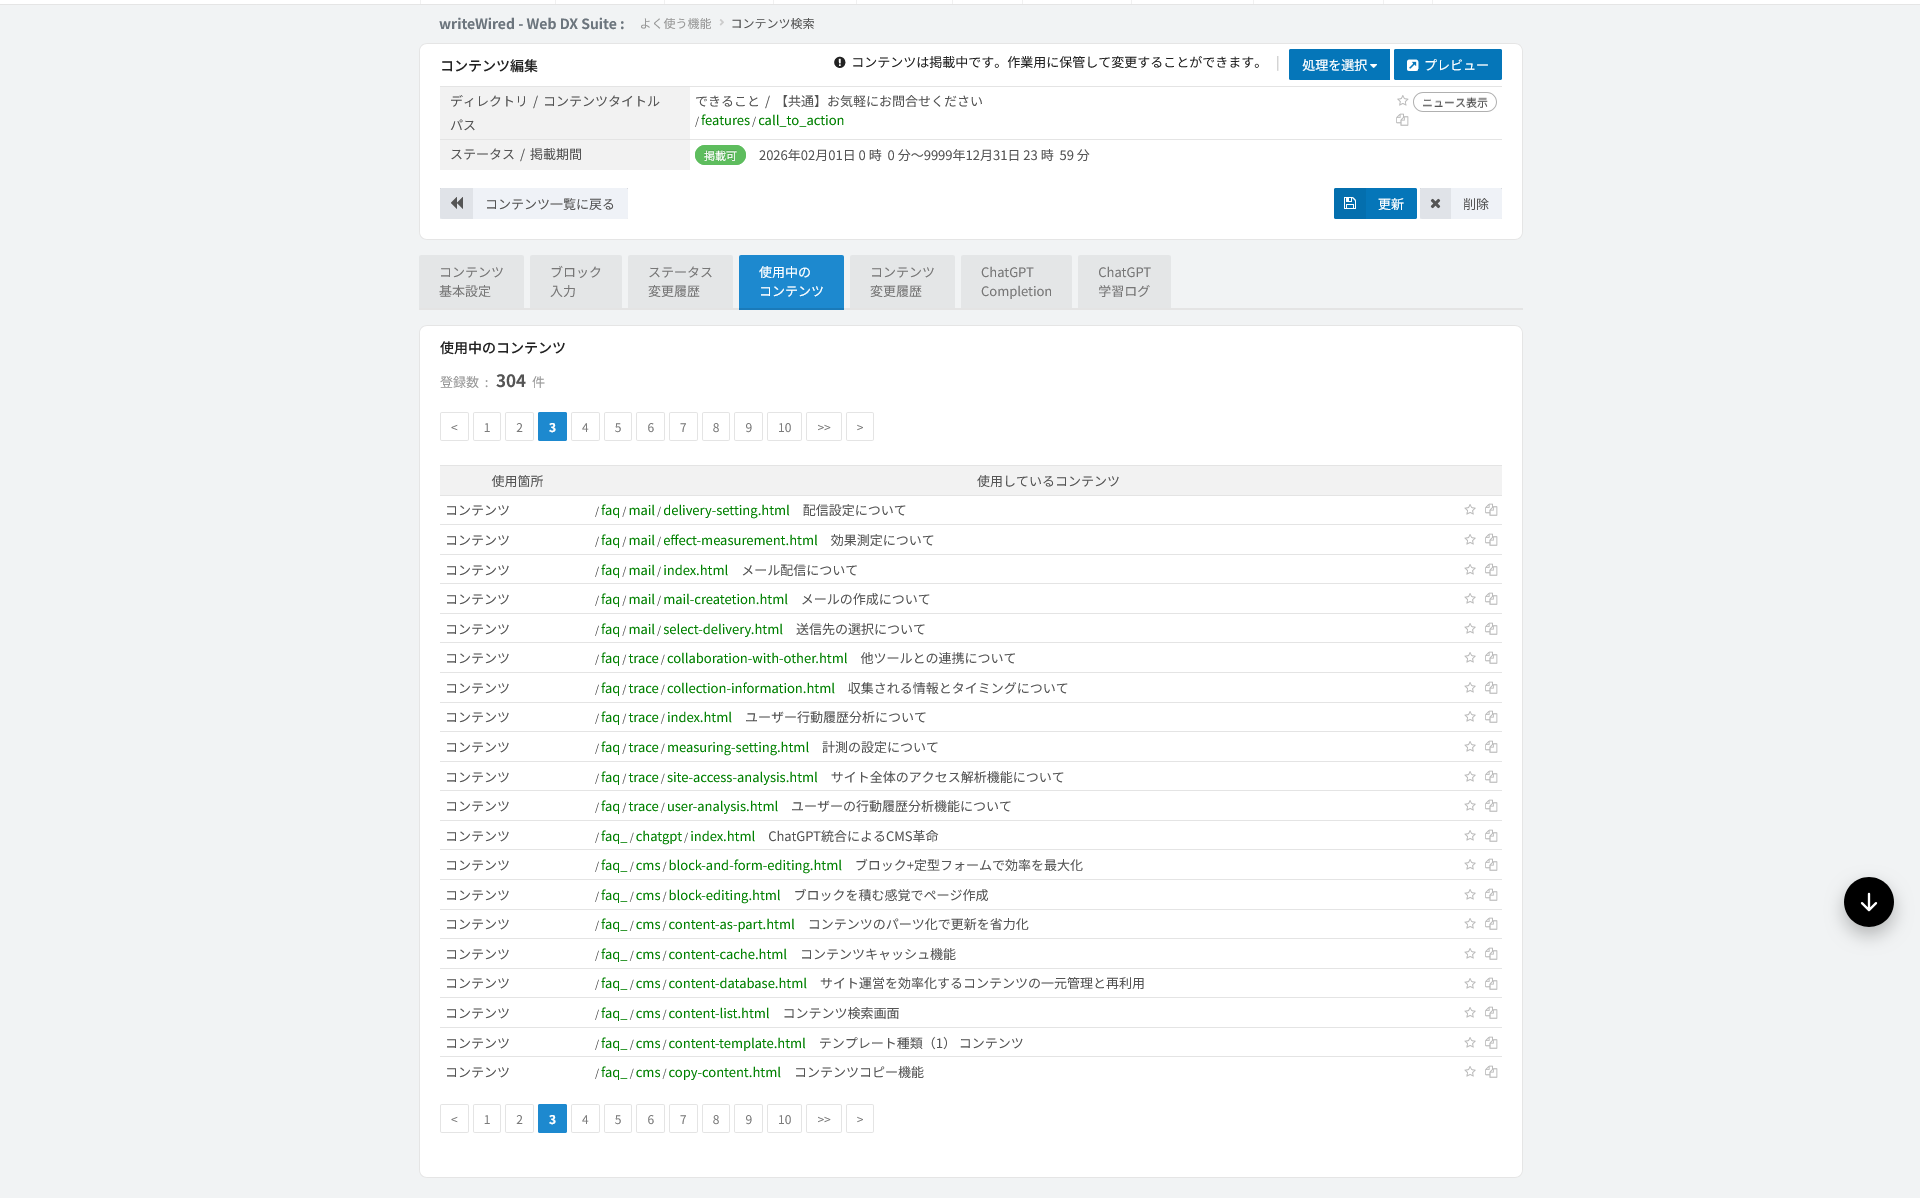Click the 掲載可 status badge

pos(720,155)
